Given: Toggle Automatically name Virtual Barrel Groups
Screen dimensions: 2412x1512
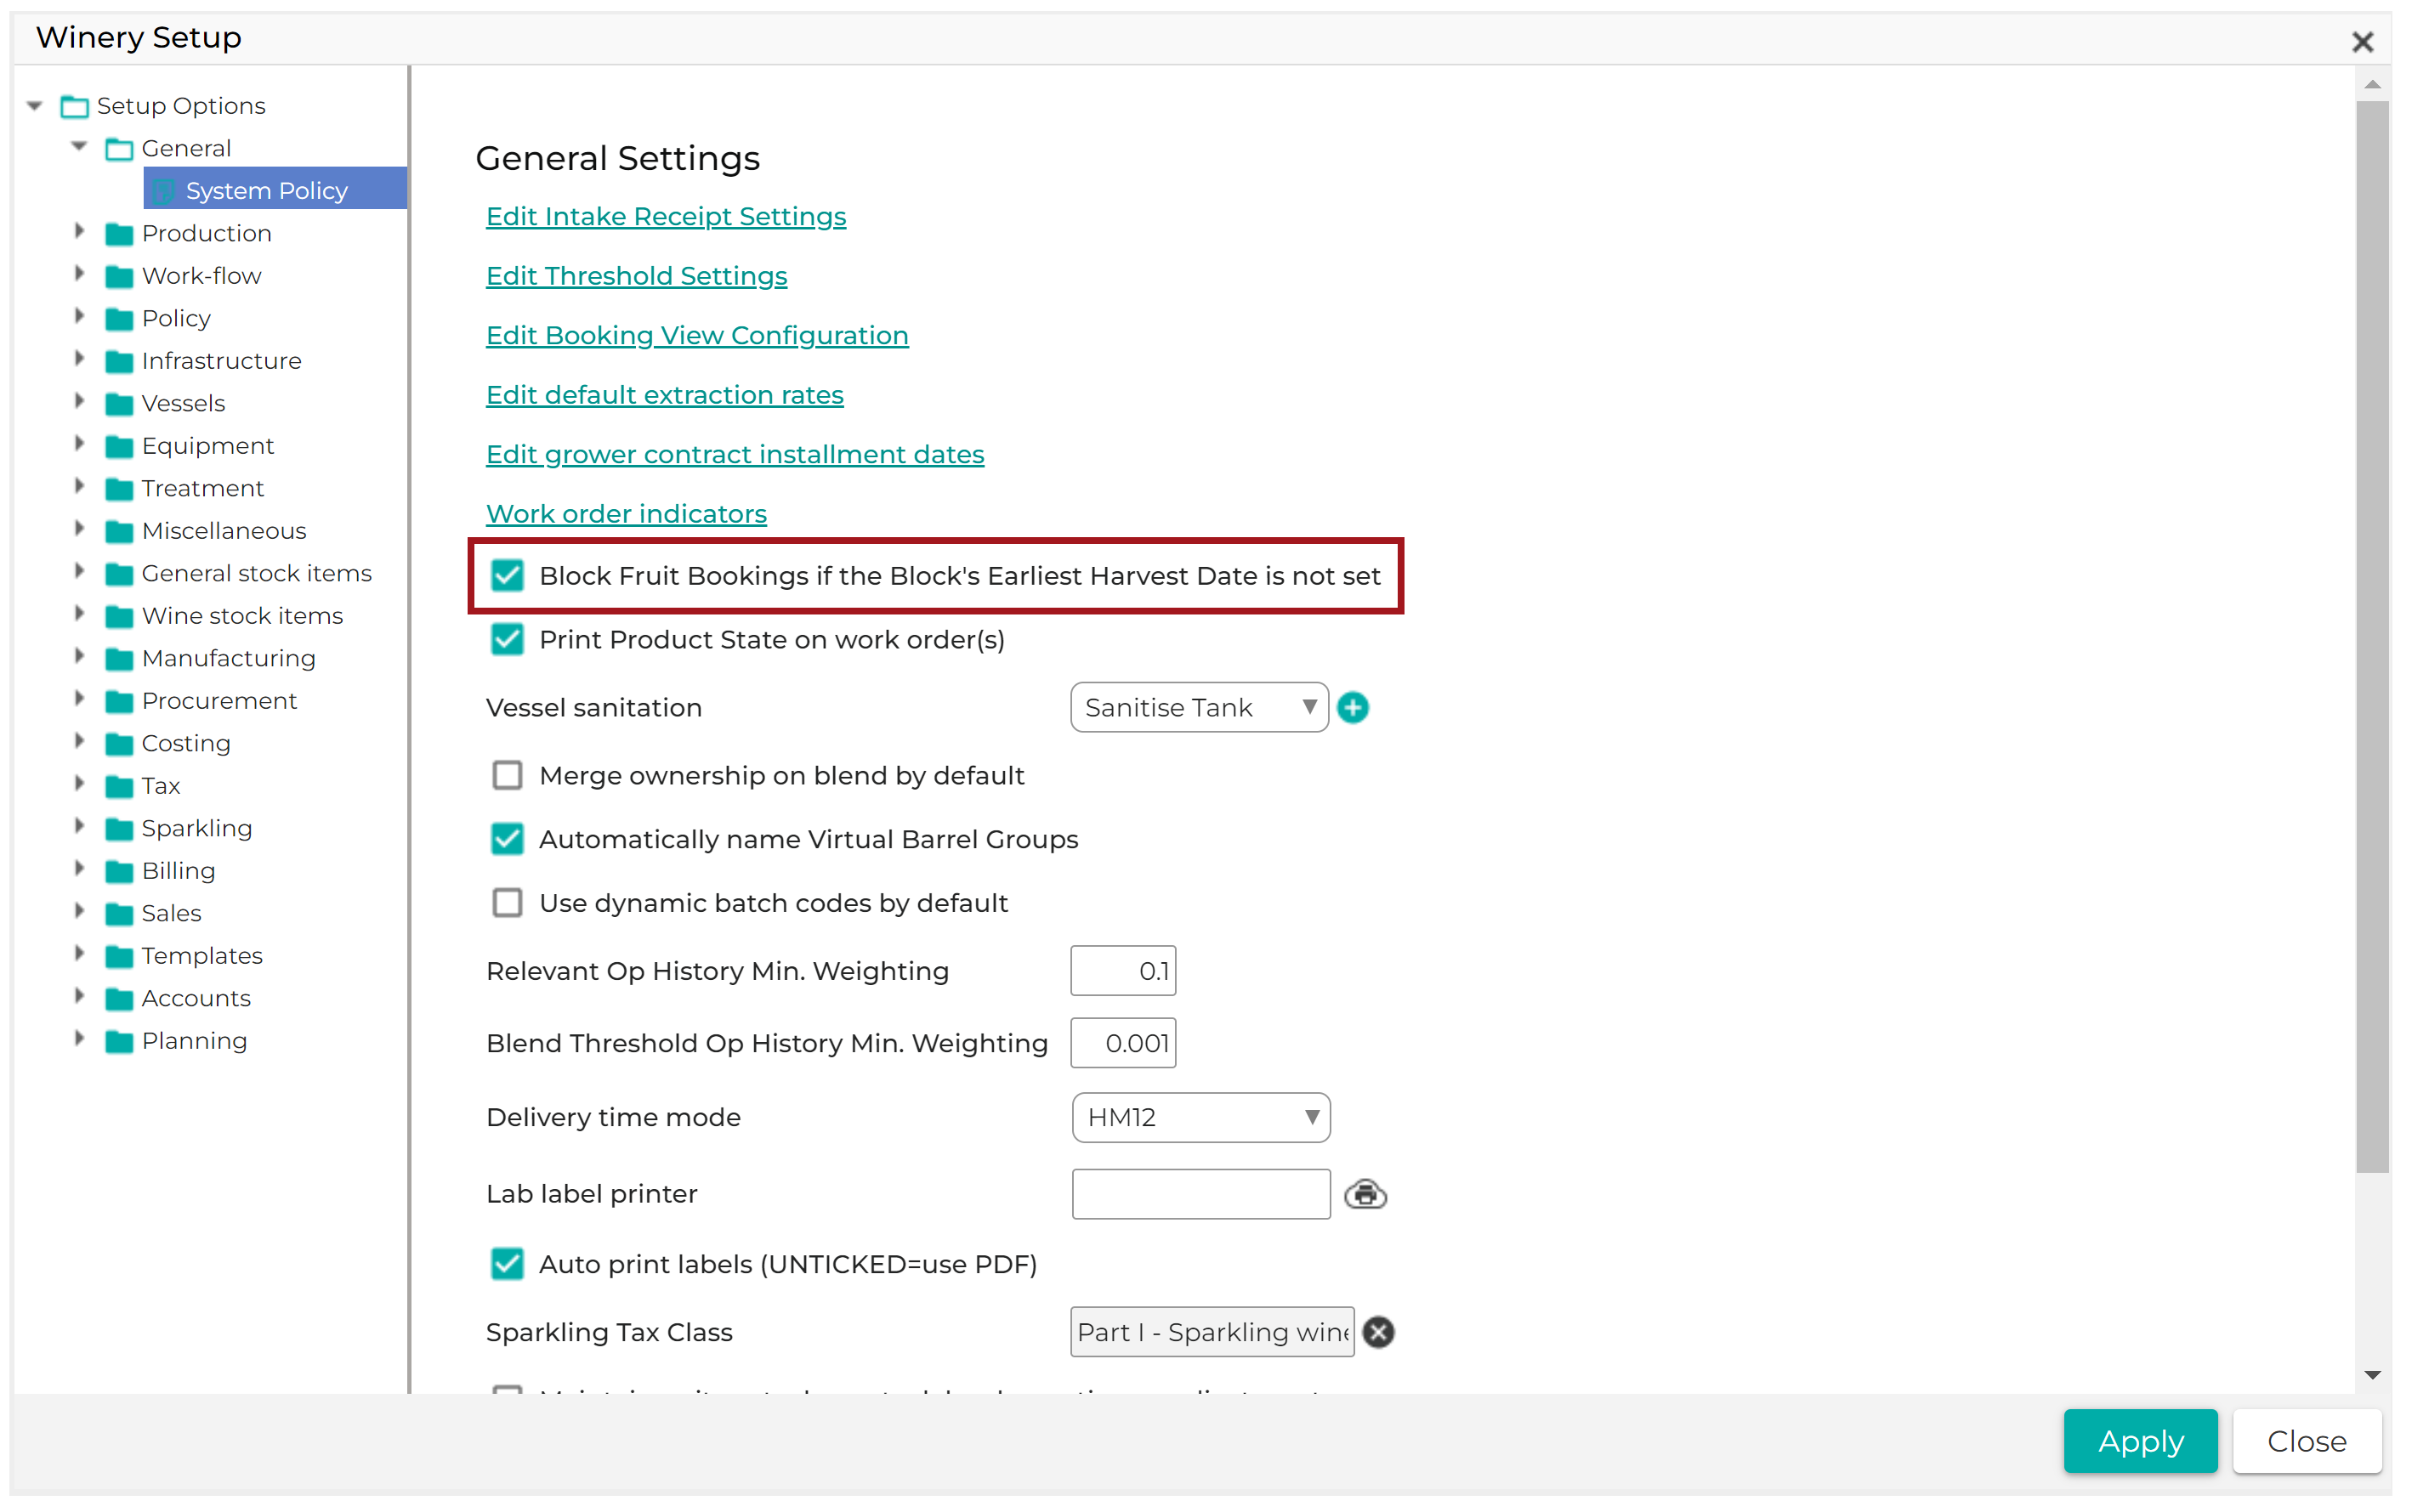Looking at the screenshot, I should [x=507, y=840].
